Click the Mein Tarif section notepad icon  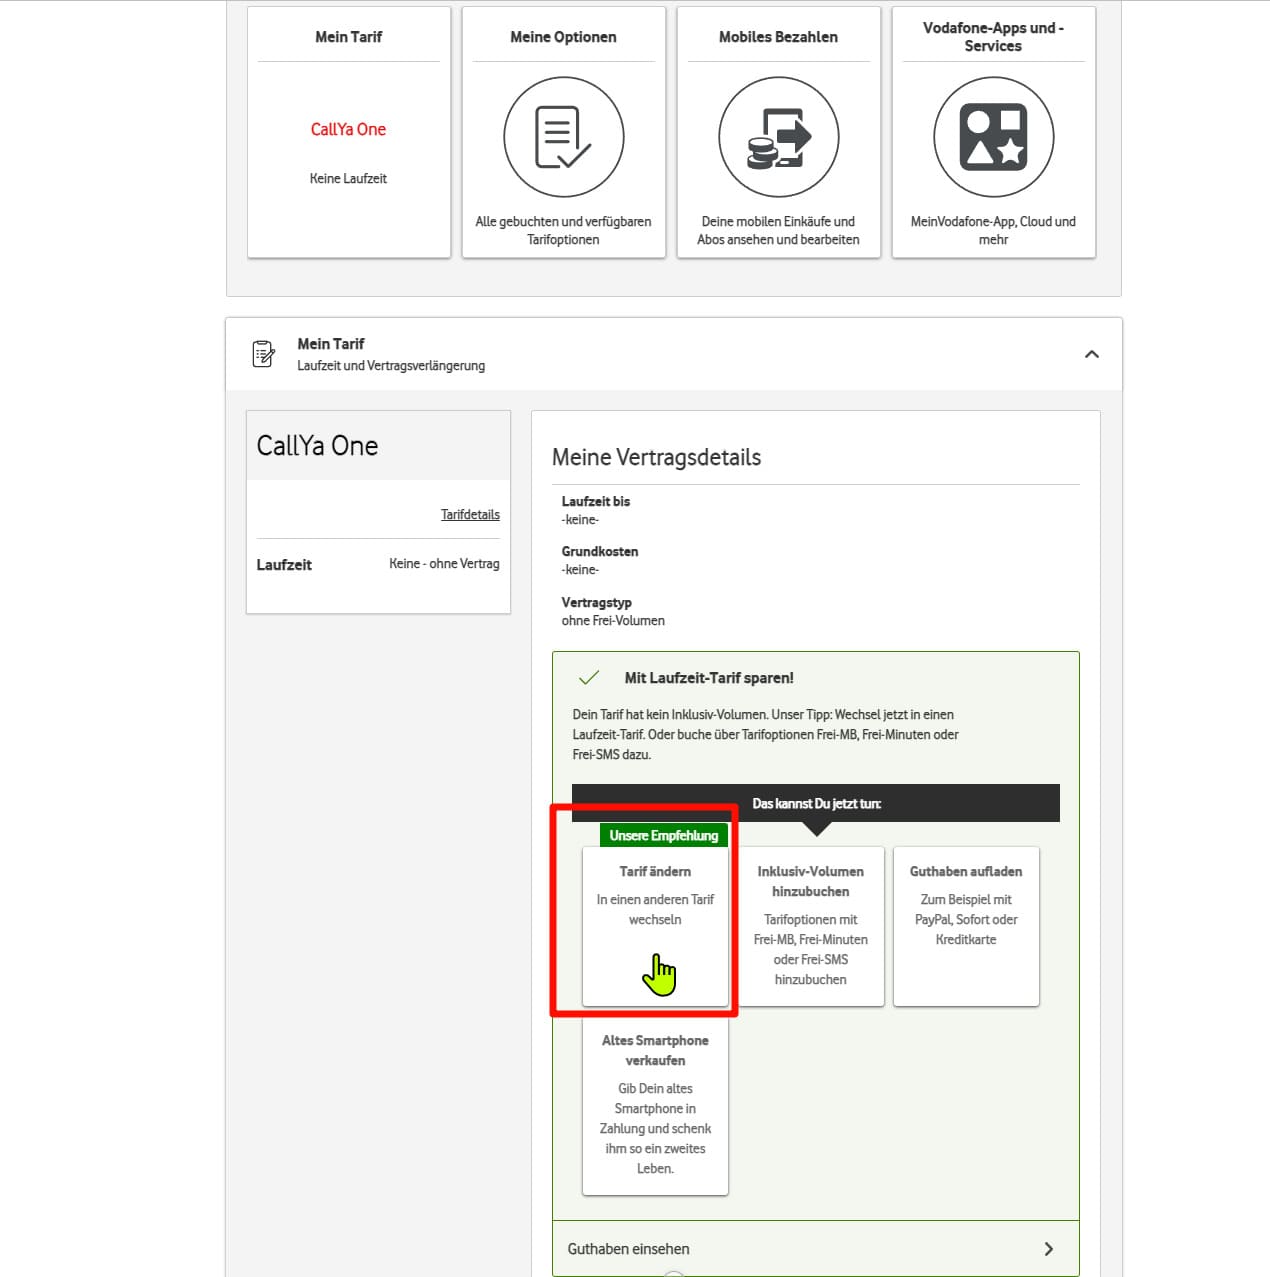click(x=263, y=354)
